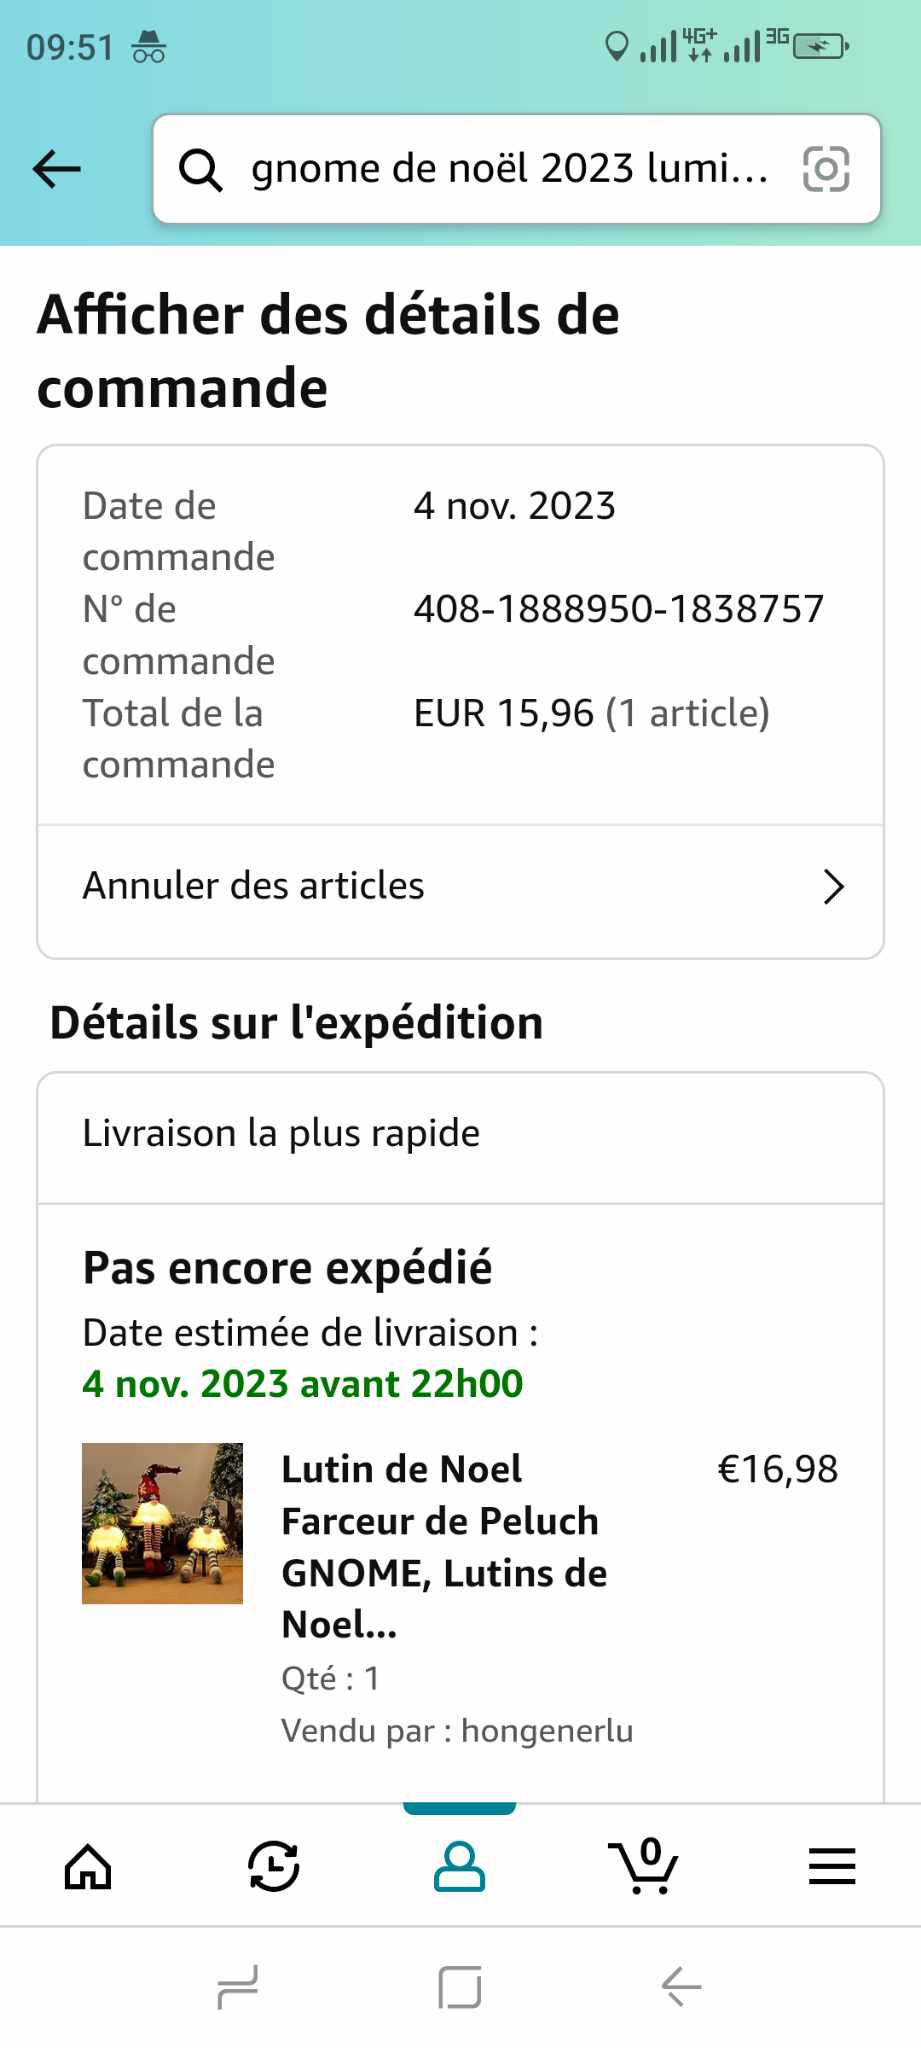This screenshot has height=2048, width=921.
Task: Open the shopping cart
Action: click(x=644, y=1866)
